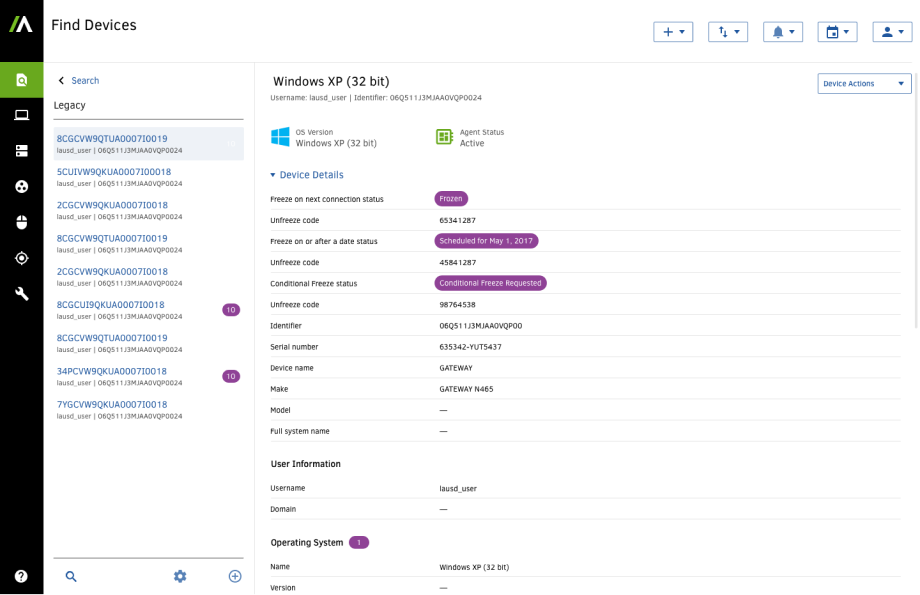Open the user account dropdown
920x595 pixels.
pyautogui.click(x=891, y=32)
